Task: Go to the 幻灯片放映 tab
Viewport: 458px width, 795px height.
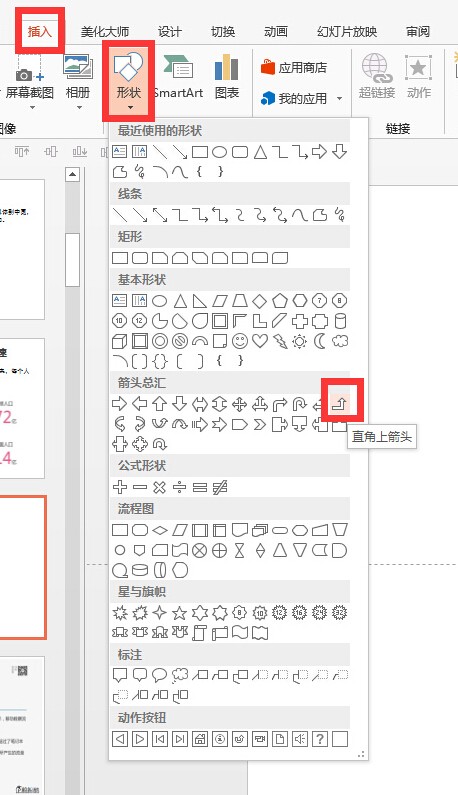Action: point(347,31)
